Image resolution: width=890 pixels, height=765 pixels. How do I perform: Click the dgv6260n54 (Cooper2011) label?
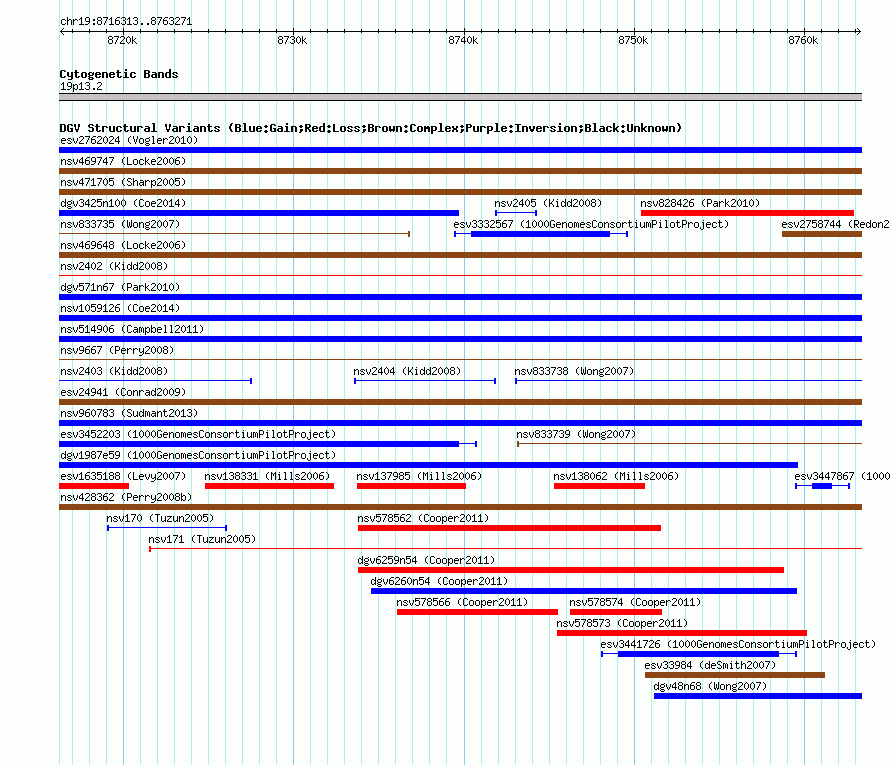(x=439, y=581)
